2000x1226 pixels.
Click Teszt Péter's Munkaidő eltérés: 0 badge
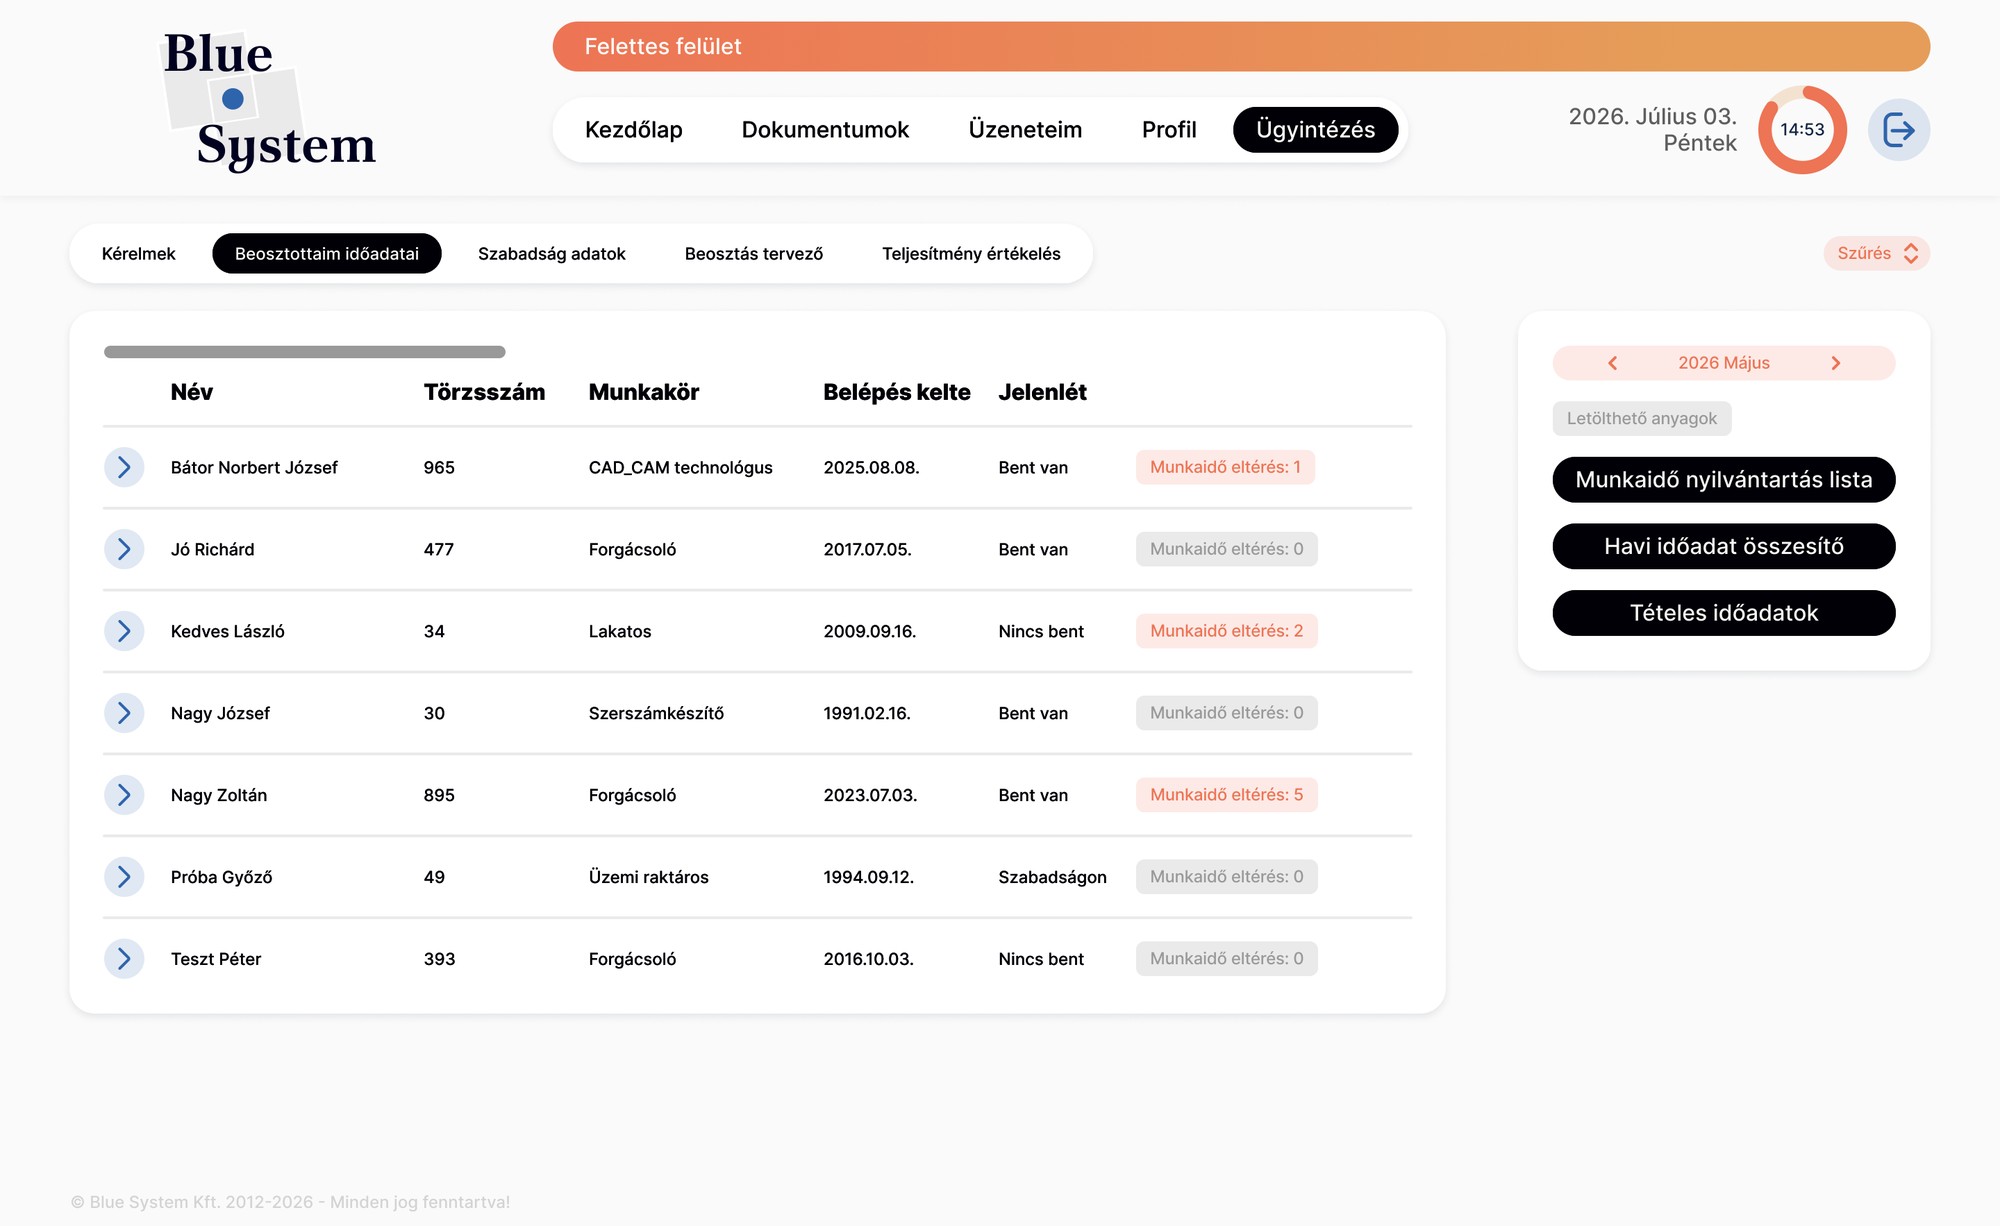pos(1226,959)
